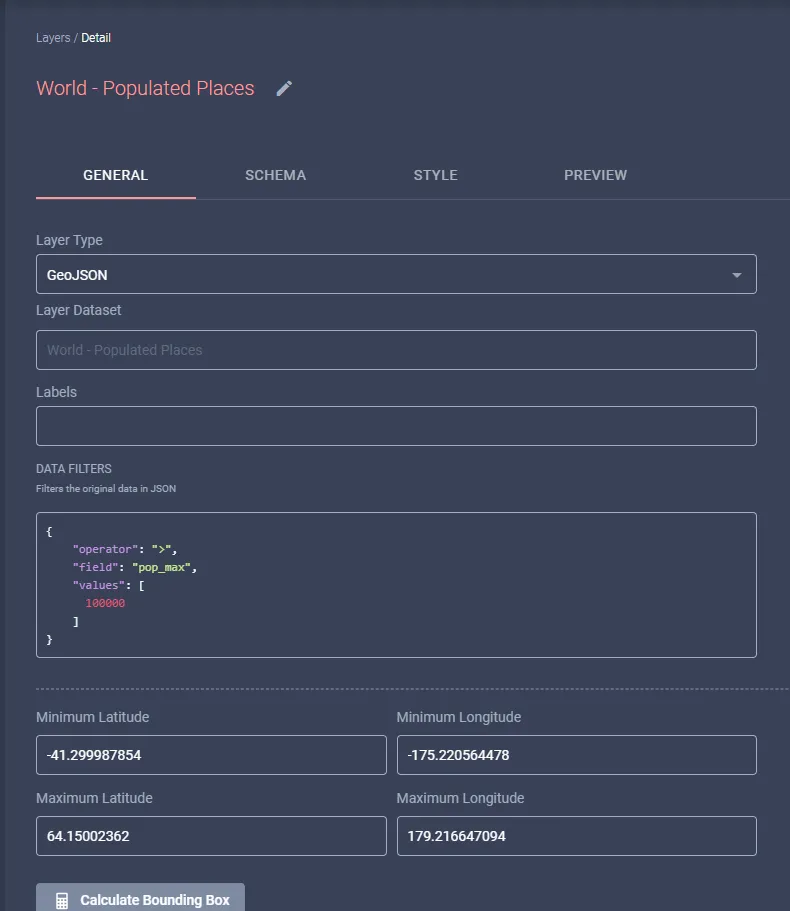Focus the Layer Dataset field

tap(396, 350)
